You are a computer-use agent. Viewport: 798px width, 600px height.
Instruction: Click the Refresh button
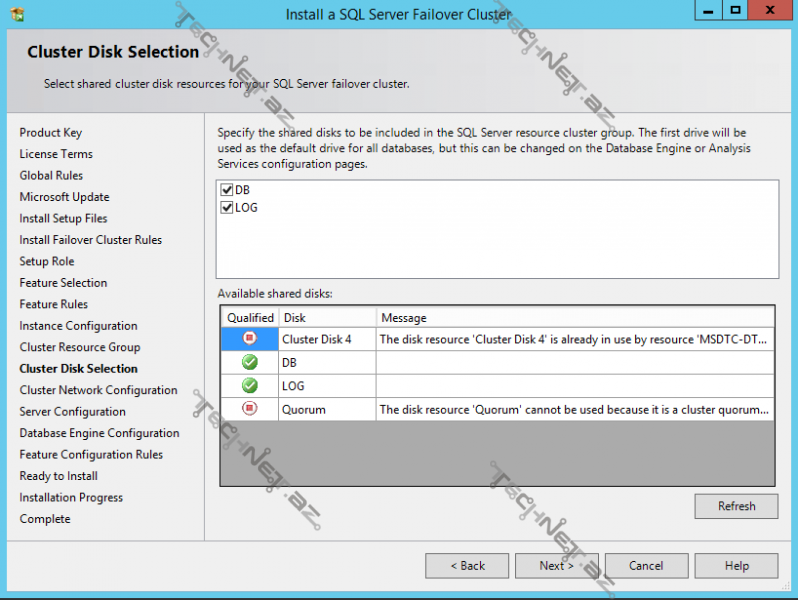[736, 506]
